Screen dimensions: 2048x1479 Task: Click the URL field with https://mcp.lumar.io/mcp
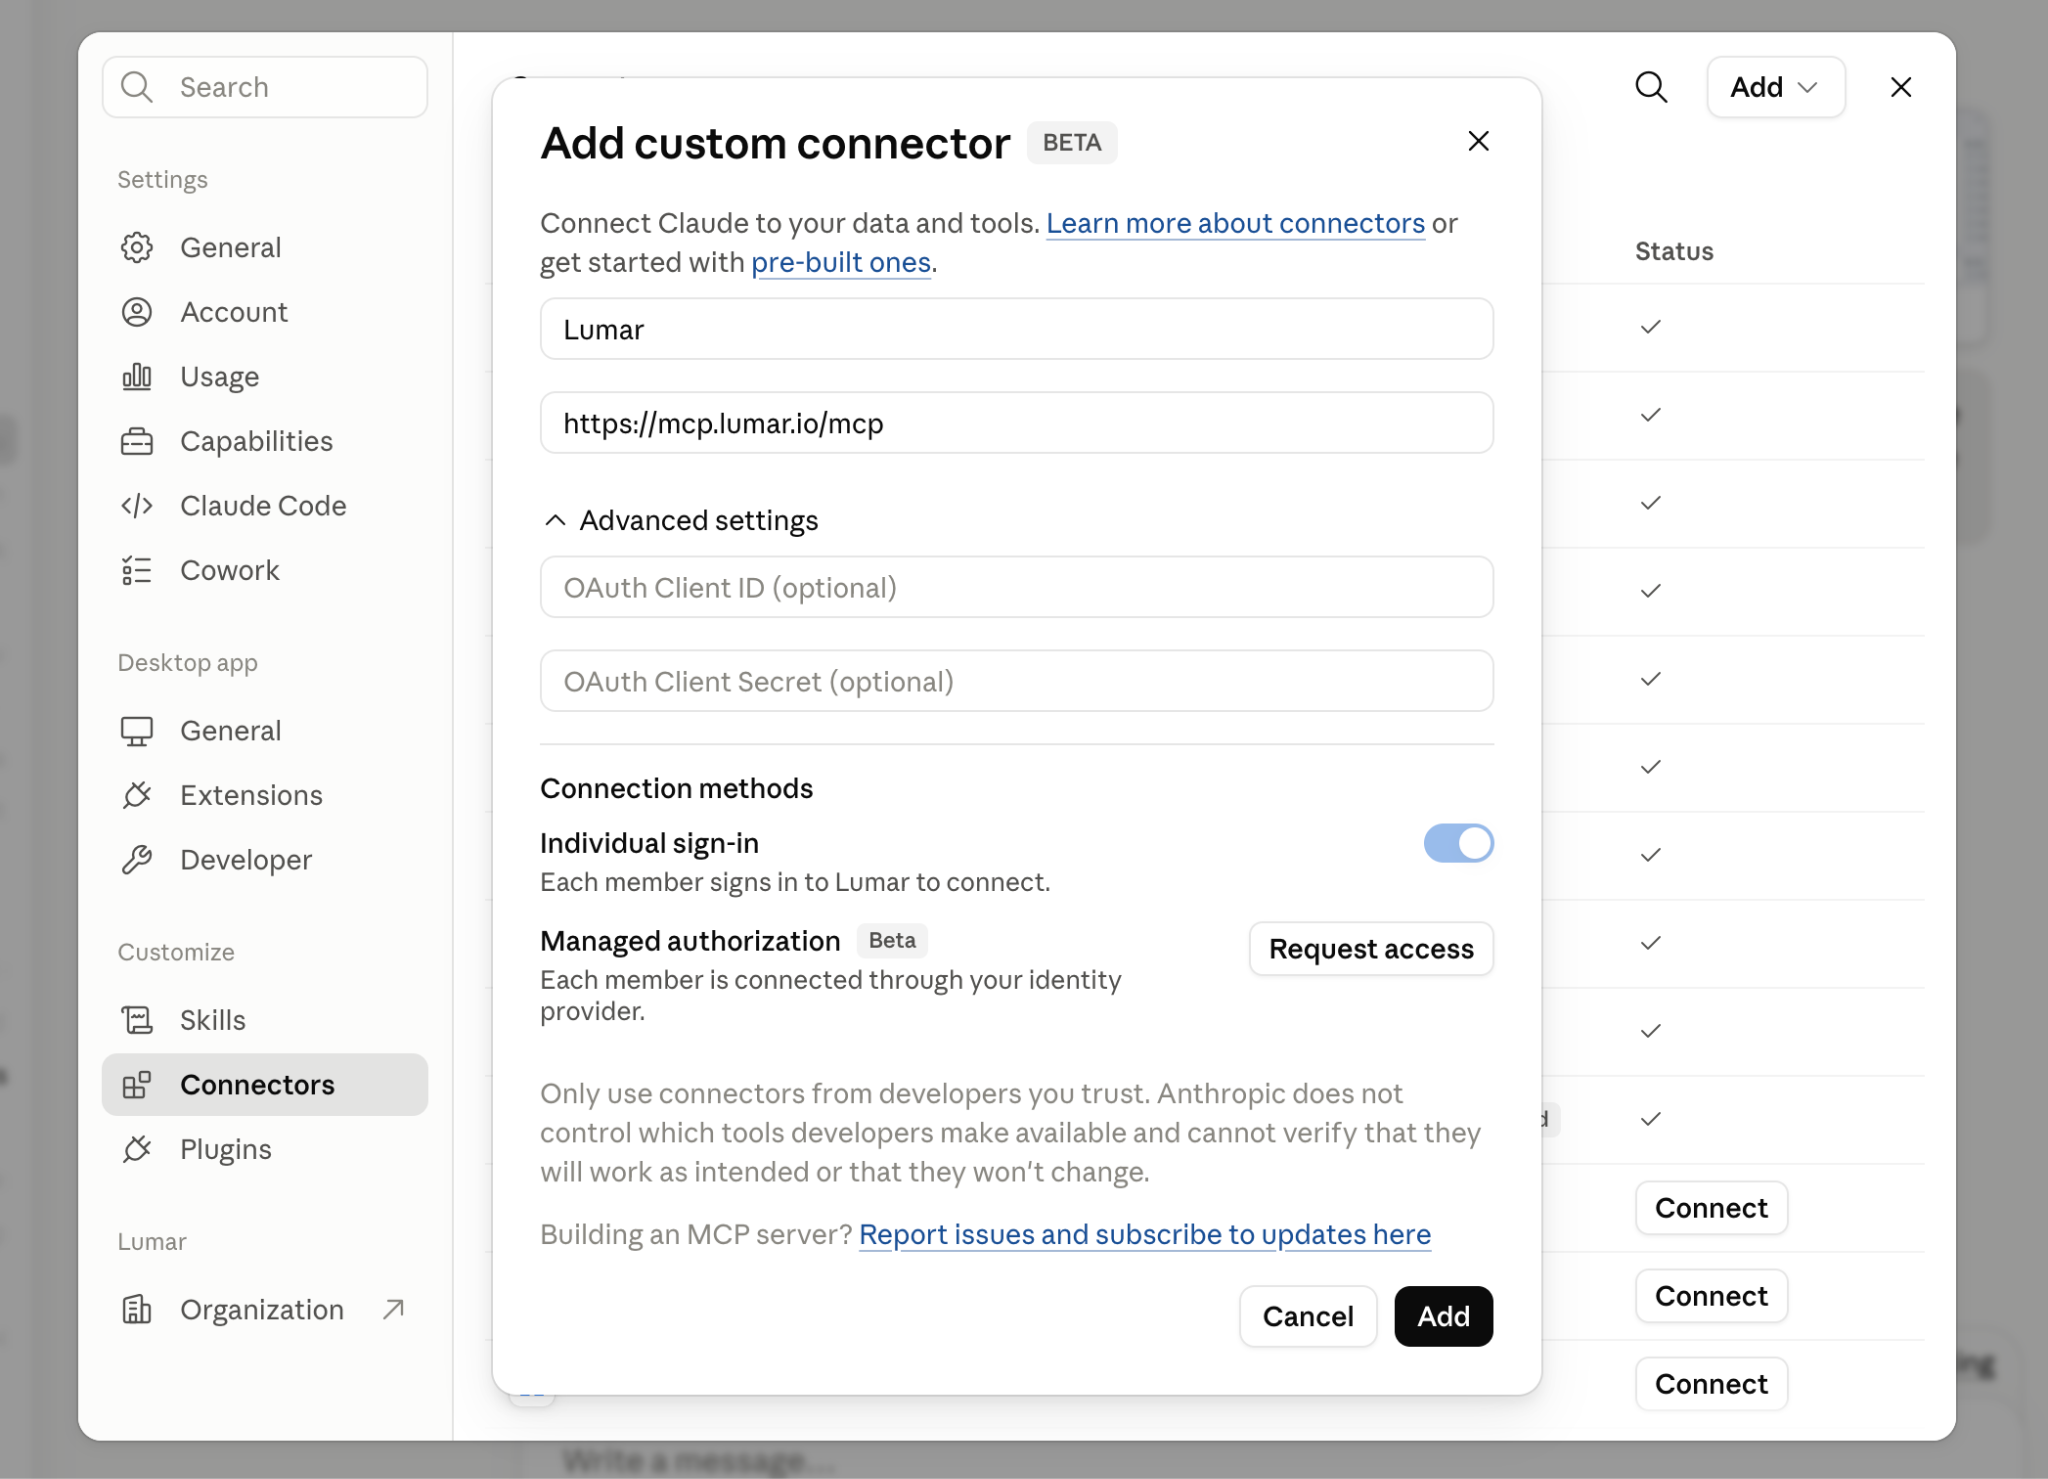pos(1017,423)
